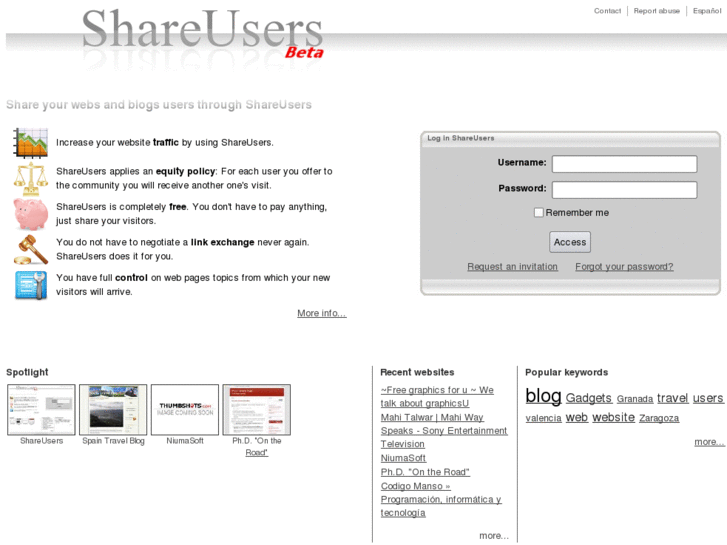Open Codigo Manso recent website link
This screenshot has height=545, width=727.
[x=441, y=499]
